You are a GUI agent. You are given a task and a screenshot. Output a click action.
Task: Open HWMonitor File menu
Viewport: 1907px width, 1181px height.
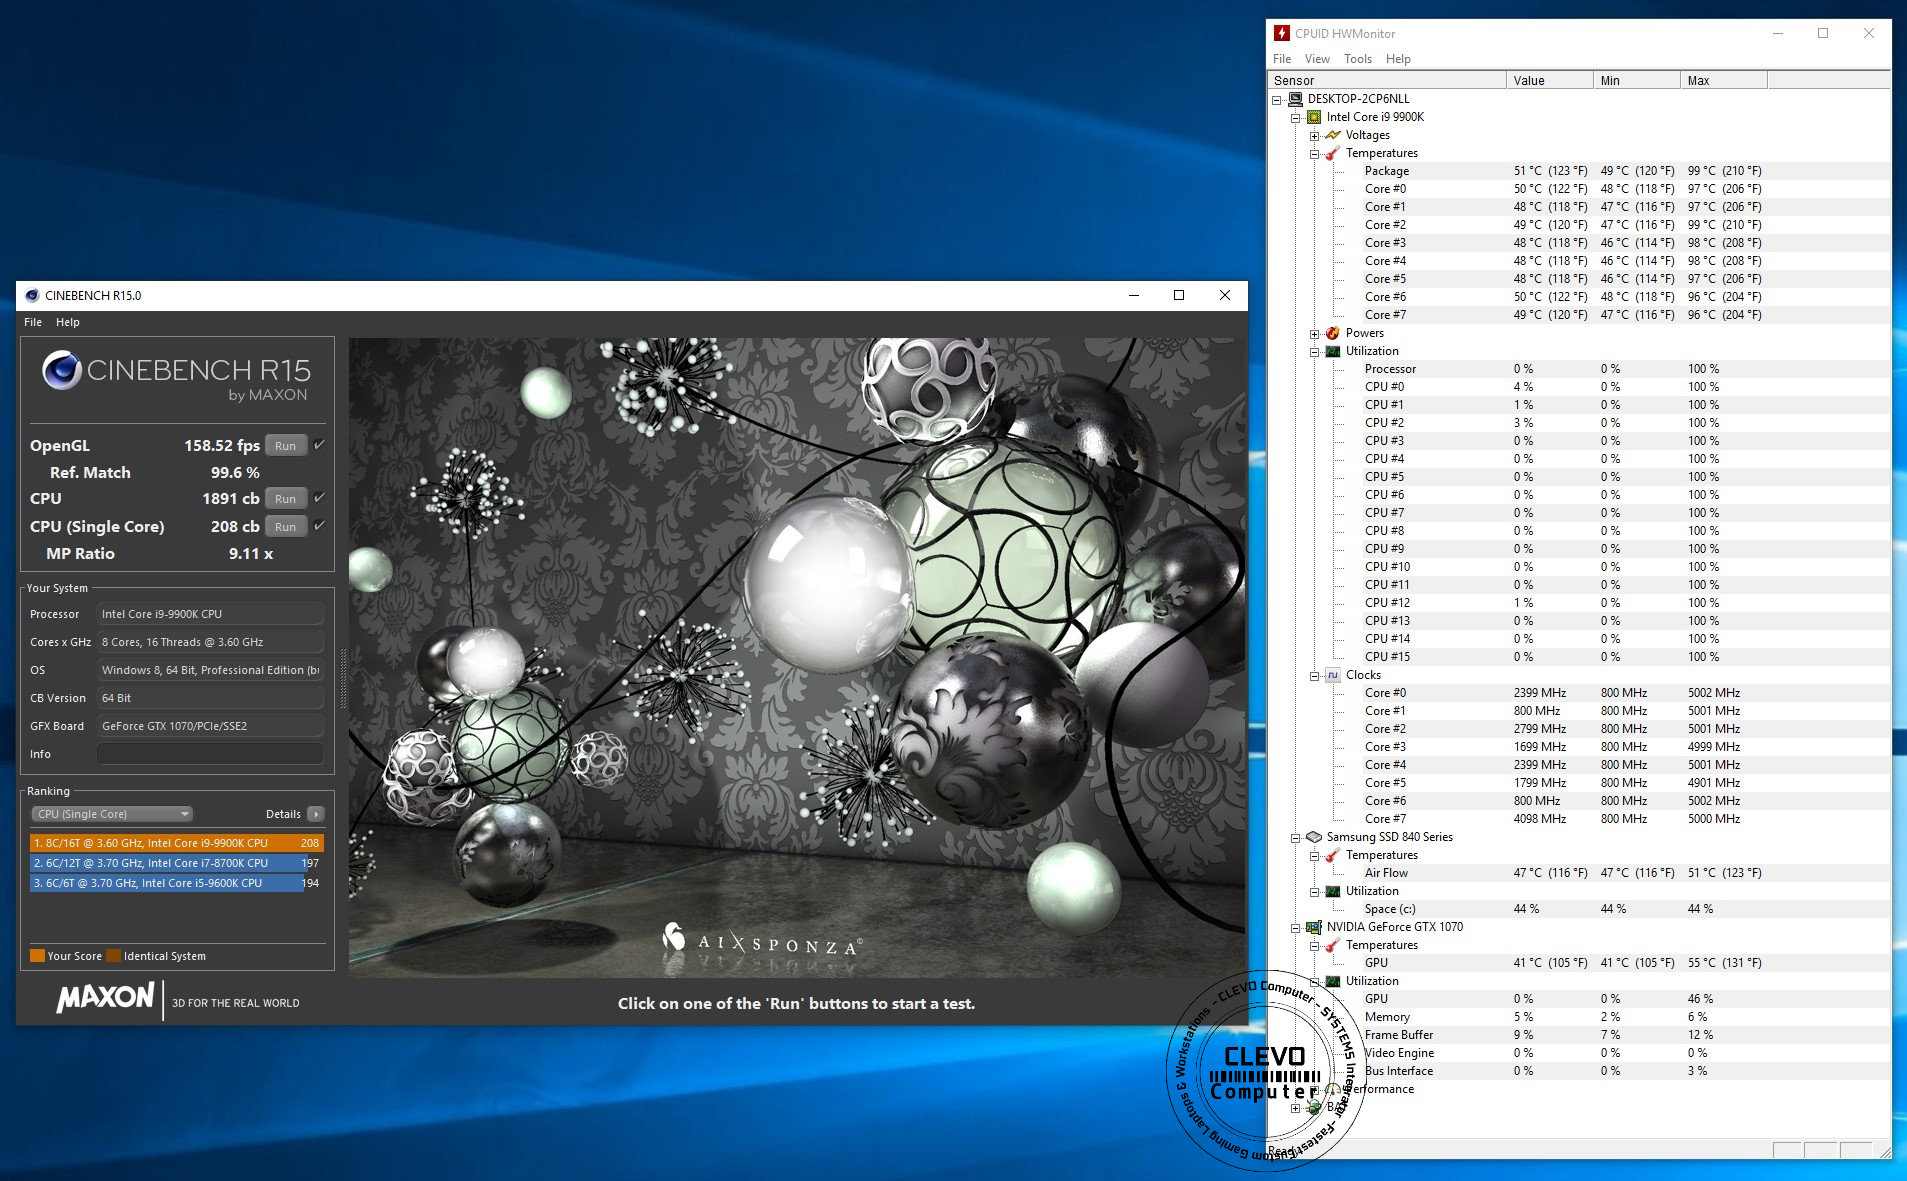[1282, 59]
